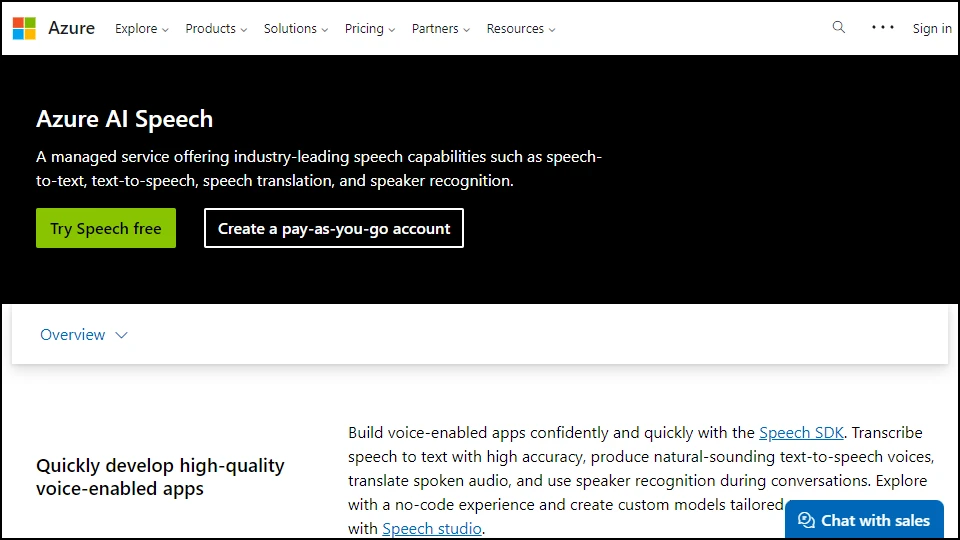Click the Azure AI Speech heading
This screenshot has height=540, width=960.
(124, 119)
